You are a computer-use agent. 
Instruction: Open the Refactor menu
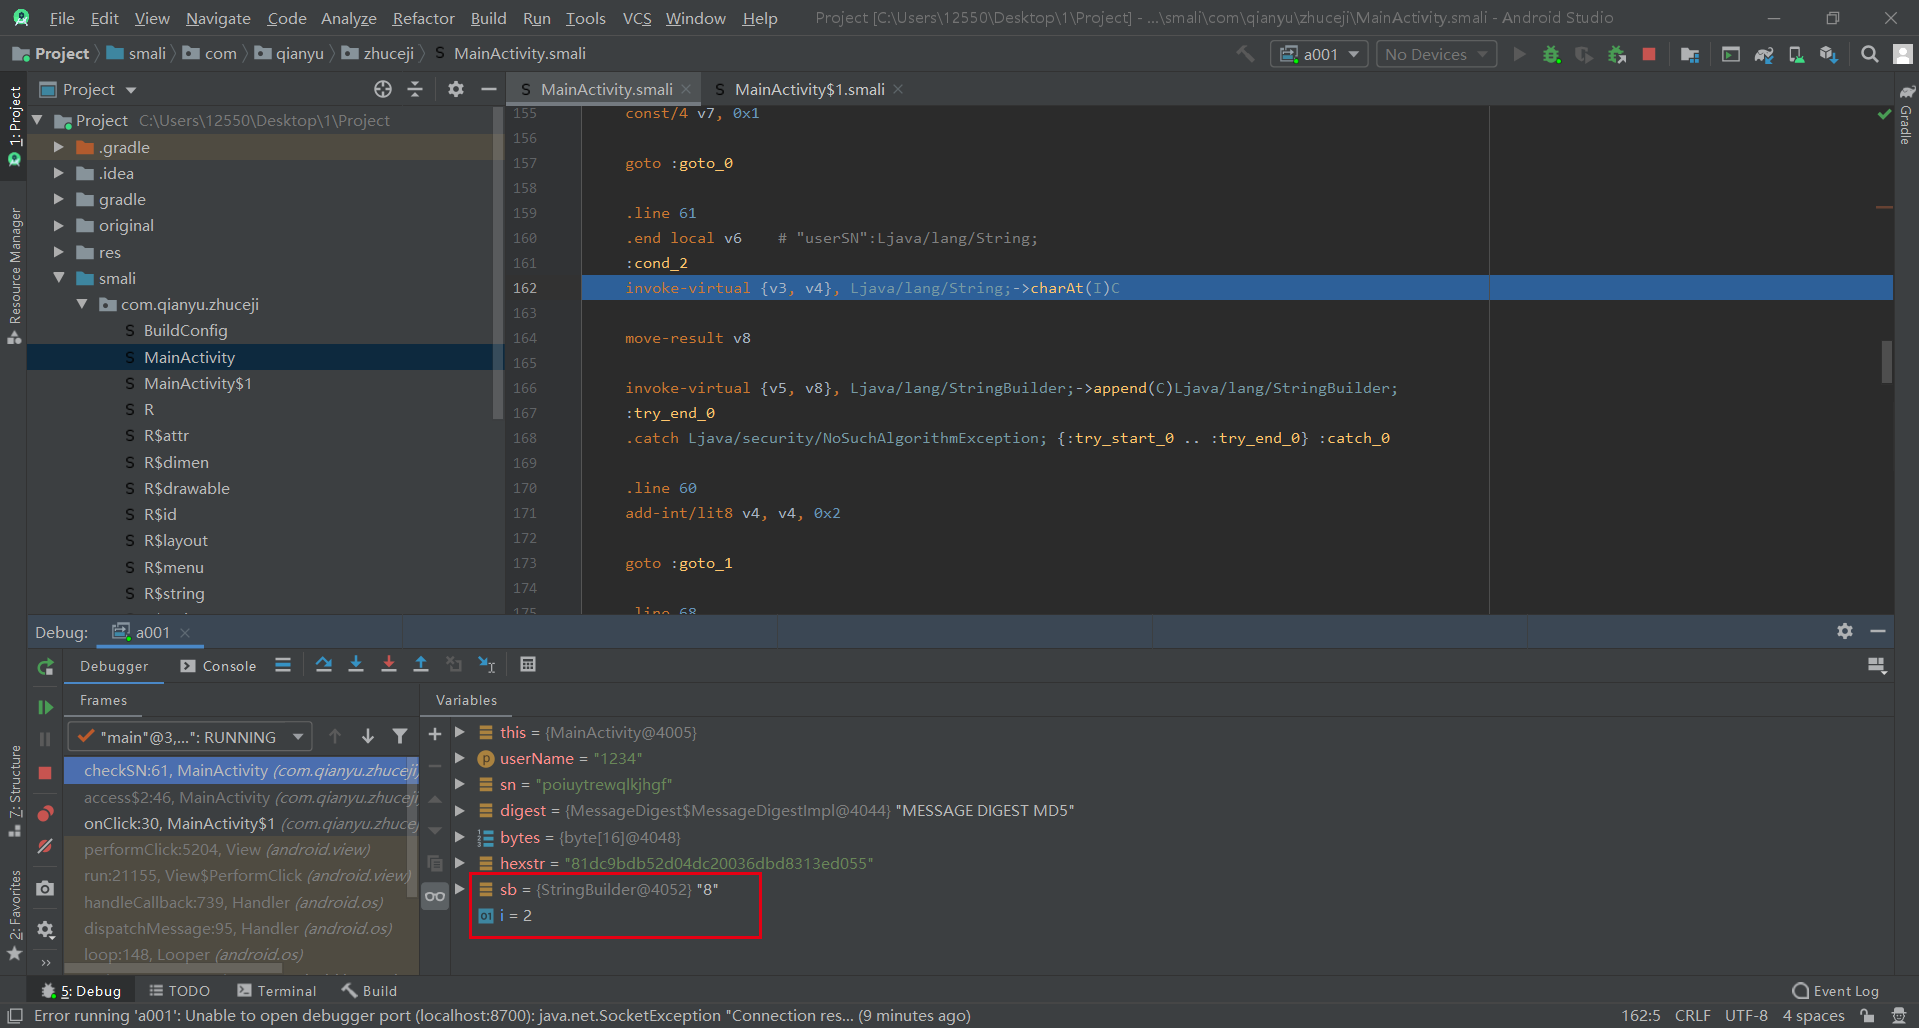423,18
